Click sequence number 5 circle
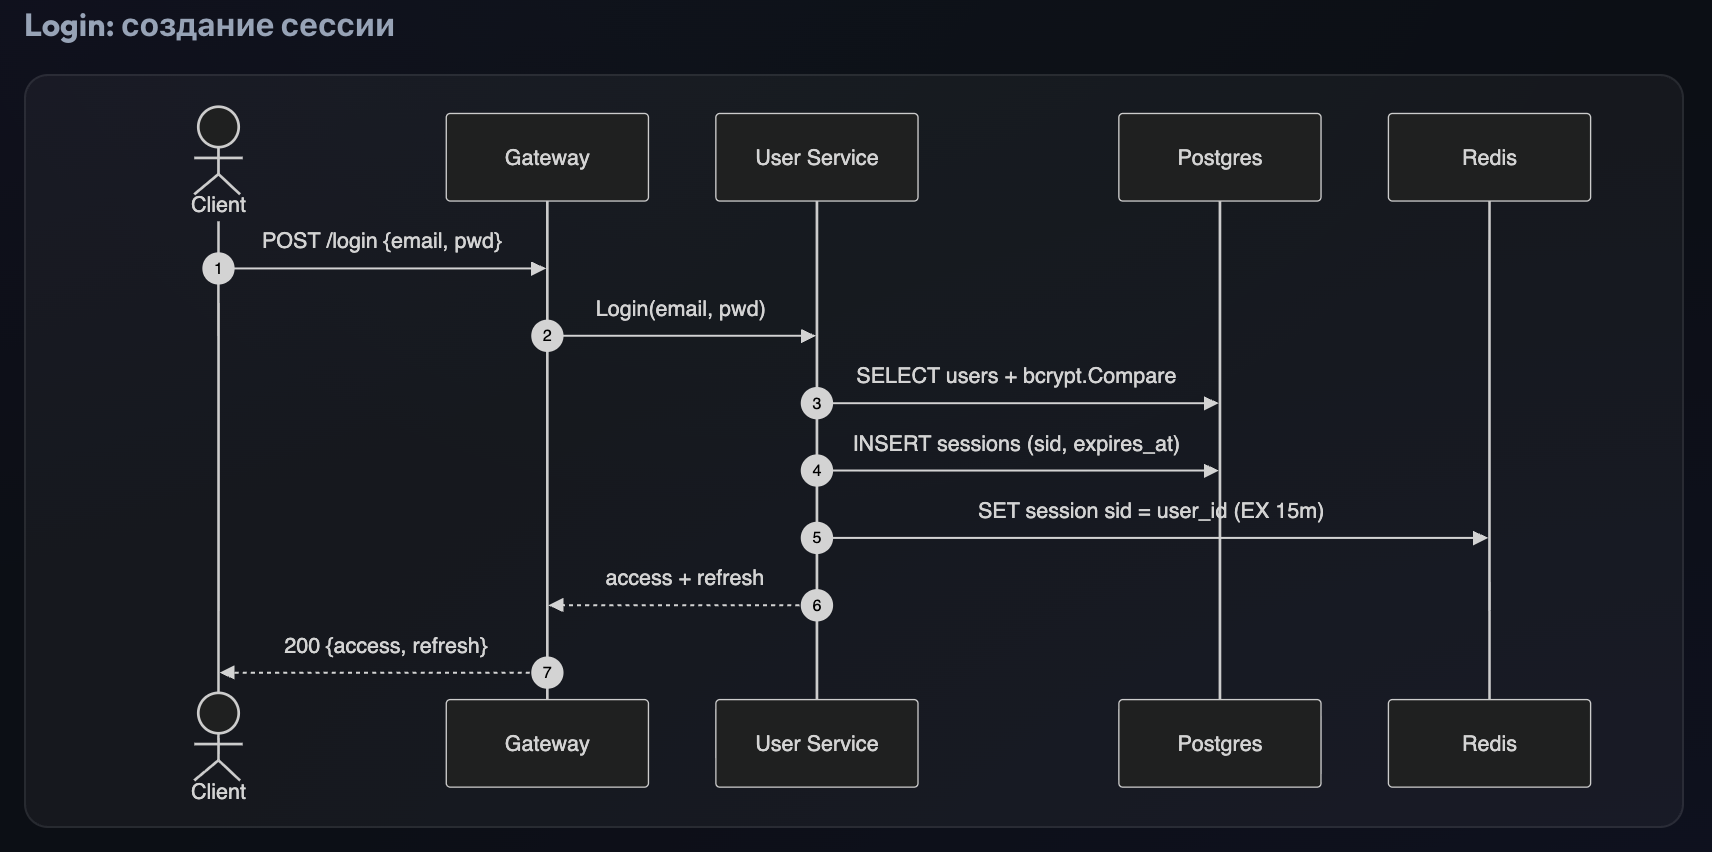 coord(817,538)
